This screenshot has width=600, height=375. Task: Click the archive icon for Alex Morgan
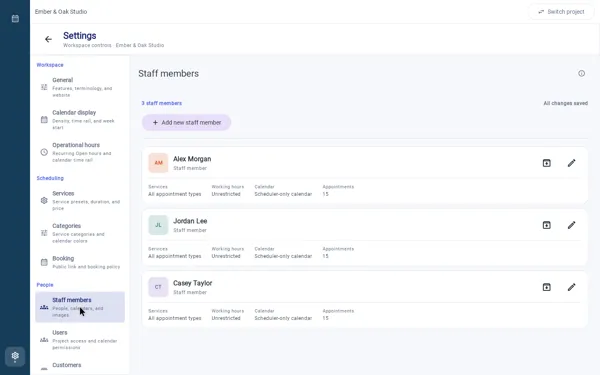point(546,163)
